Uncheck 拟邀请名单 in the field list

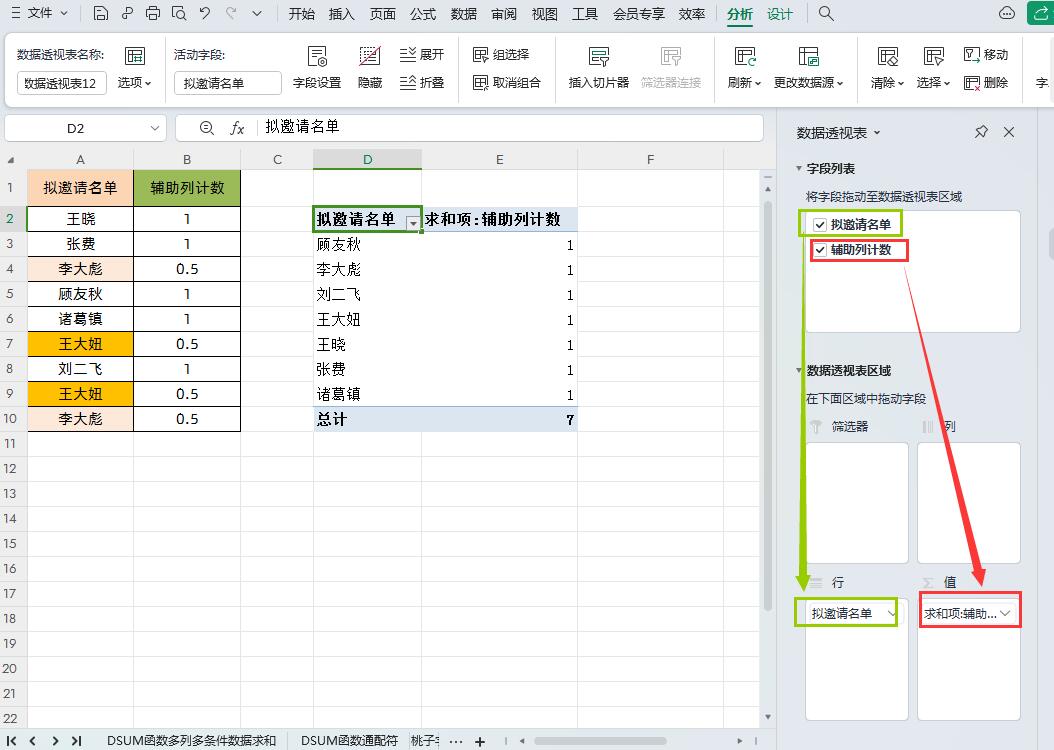coord(819,224)
